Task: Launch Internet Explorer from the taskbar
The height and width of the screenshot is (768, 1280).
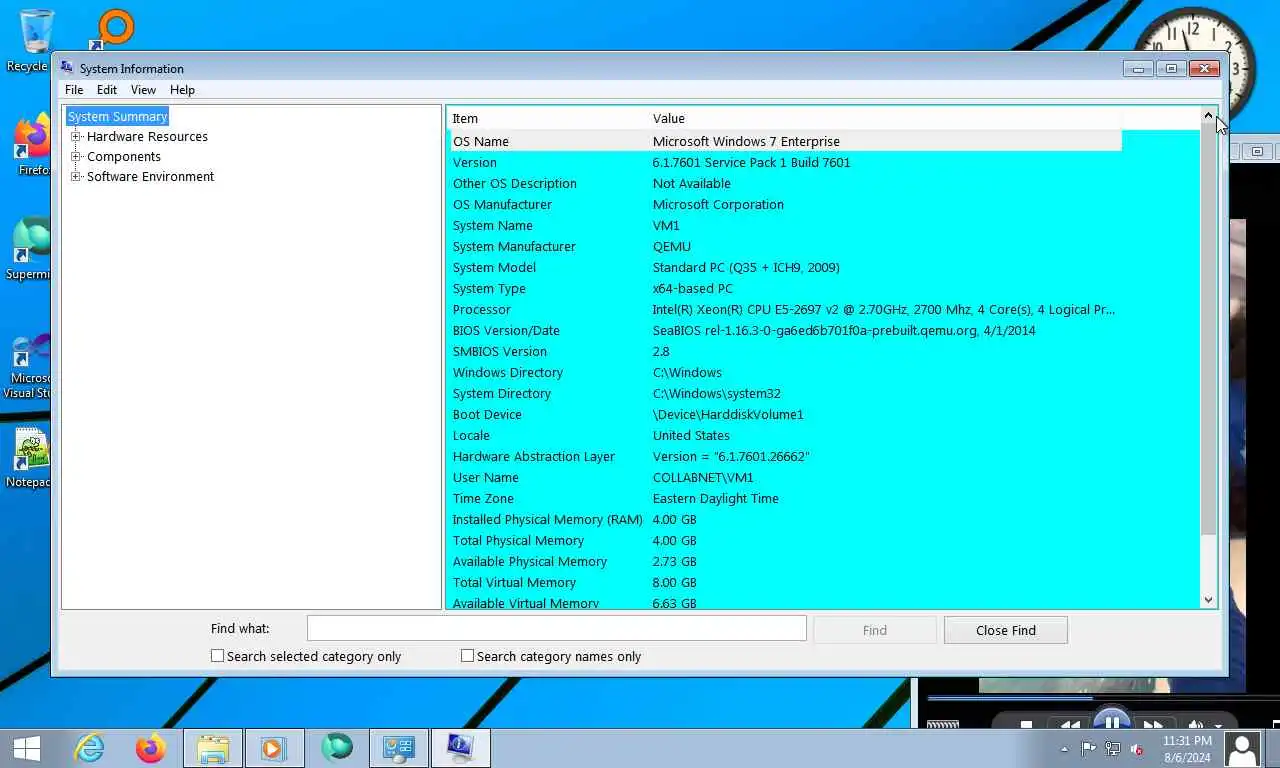Action: [x=90, y=748]
